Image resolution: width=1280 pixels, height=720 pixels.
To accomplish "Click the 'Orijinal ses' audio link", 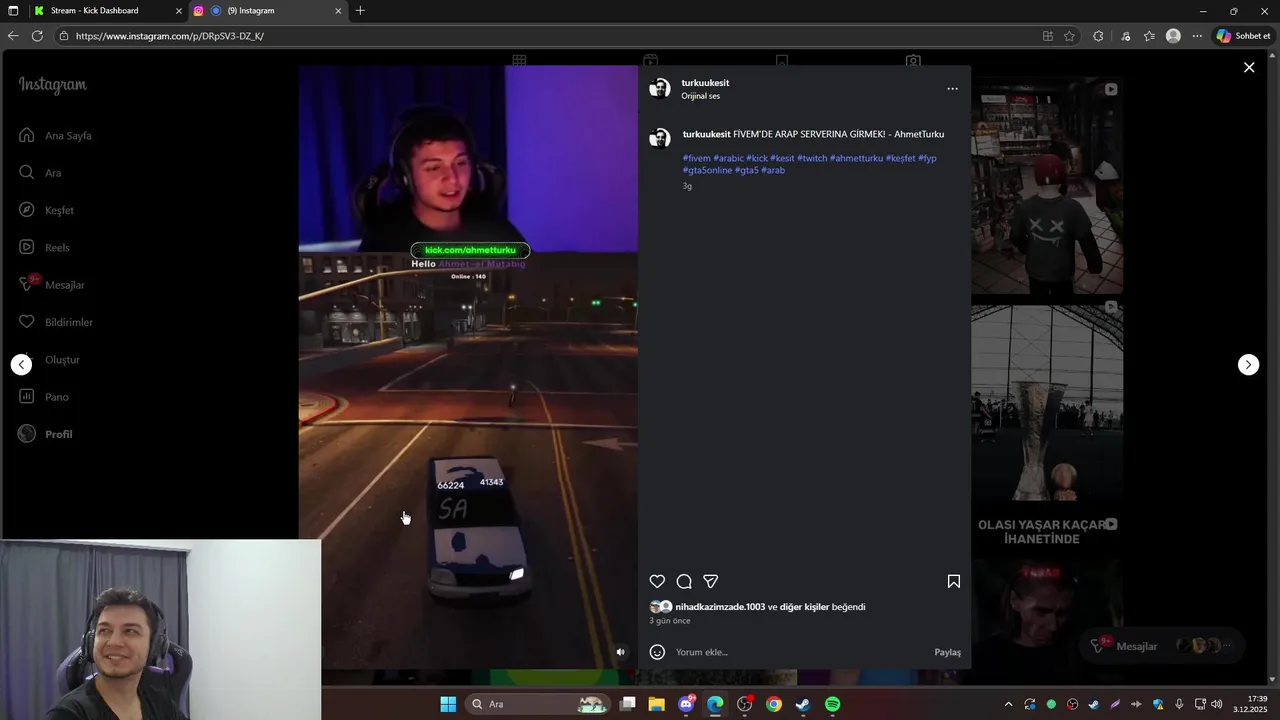I will tap(700, 96).
